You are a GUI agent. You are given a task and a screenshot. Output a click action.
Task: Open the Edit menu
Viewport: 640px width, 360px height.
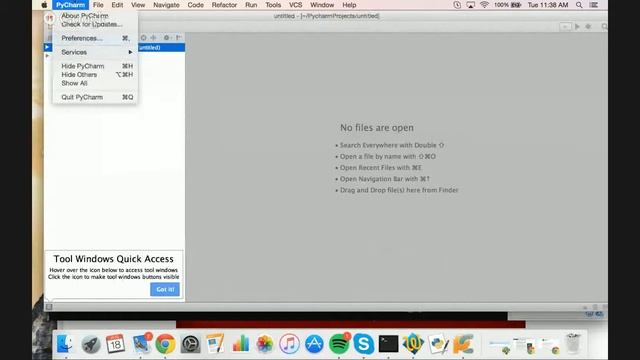[x=117, y=5]
